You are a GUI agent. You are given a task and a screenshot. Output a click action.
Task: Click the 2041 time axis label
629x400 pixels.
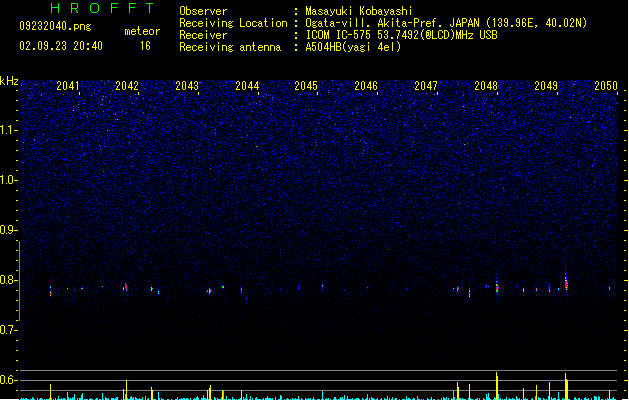click(x=67, y=86)
